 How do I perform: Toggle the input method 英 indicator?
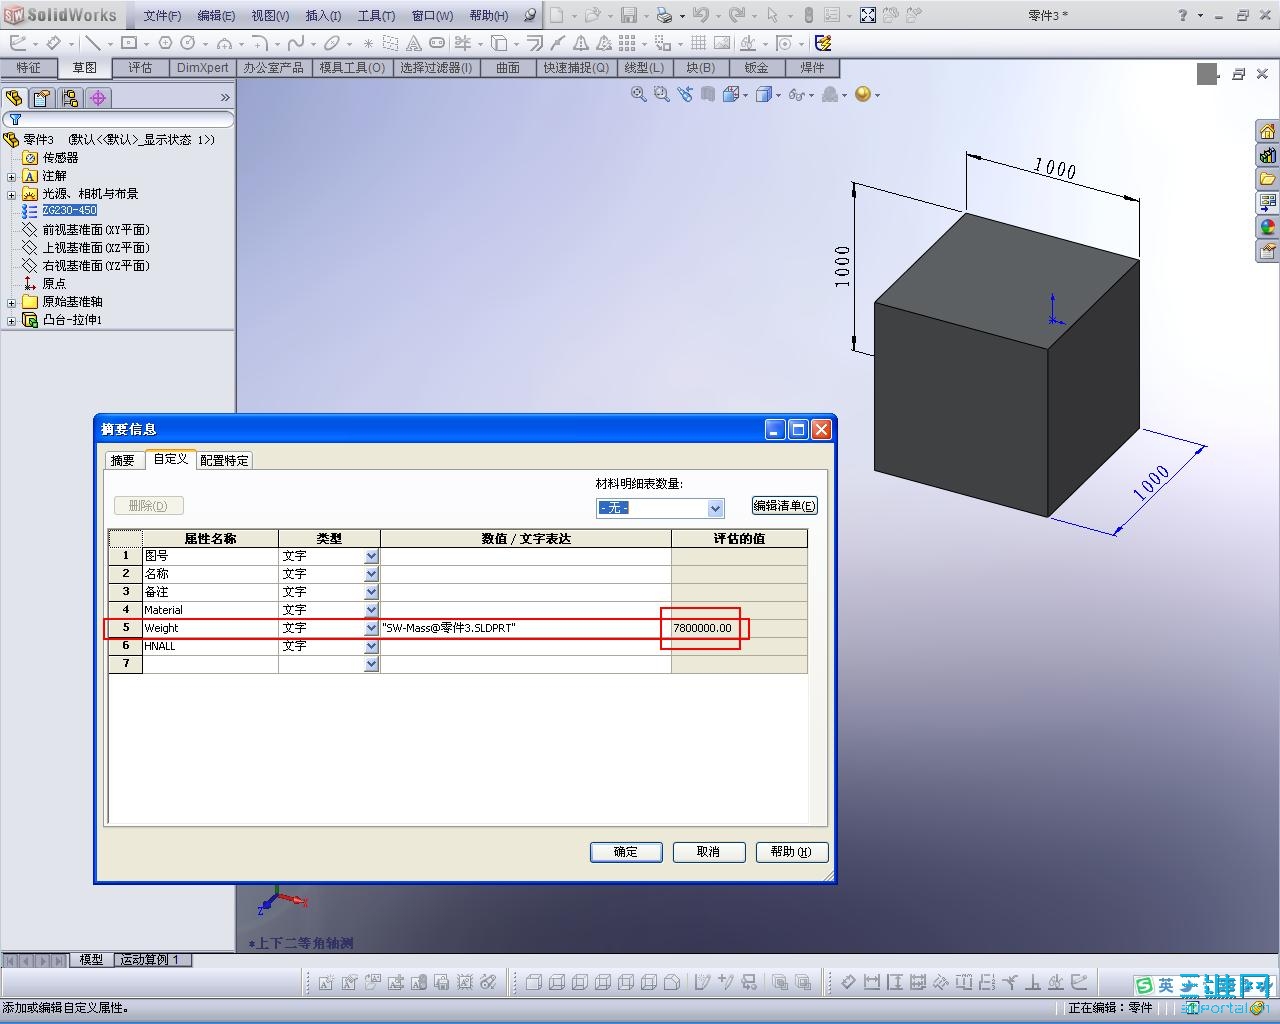1165,986
